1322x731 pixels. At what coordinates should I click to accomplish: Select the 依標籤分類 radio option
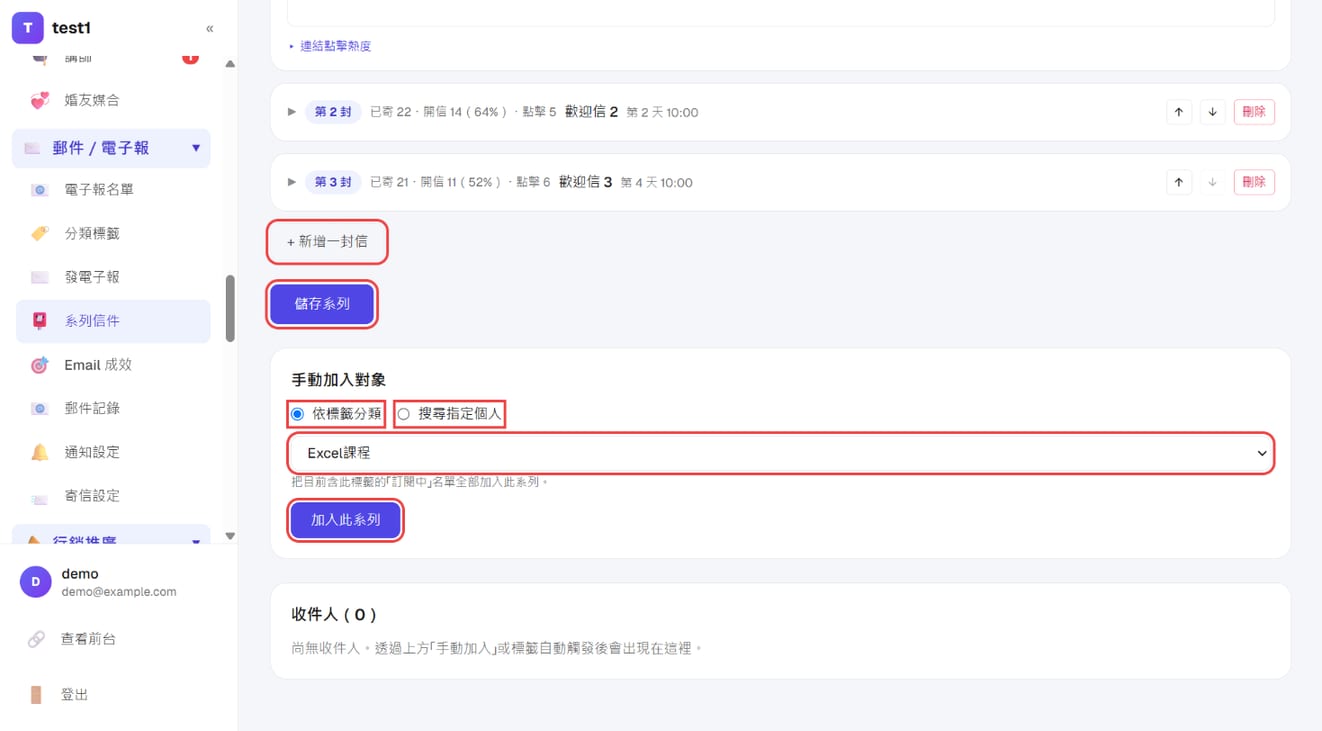[x=297, y=414]
